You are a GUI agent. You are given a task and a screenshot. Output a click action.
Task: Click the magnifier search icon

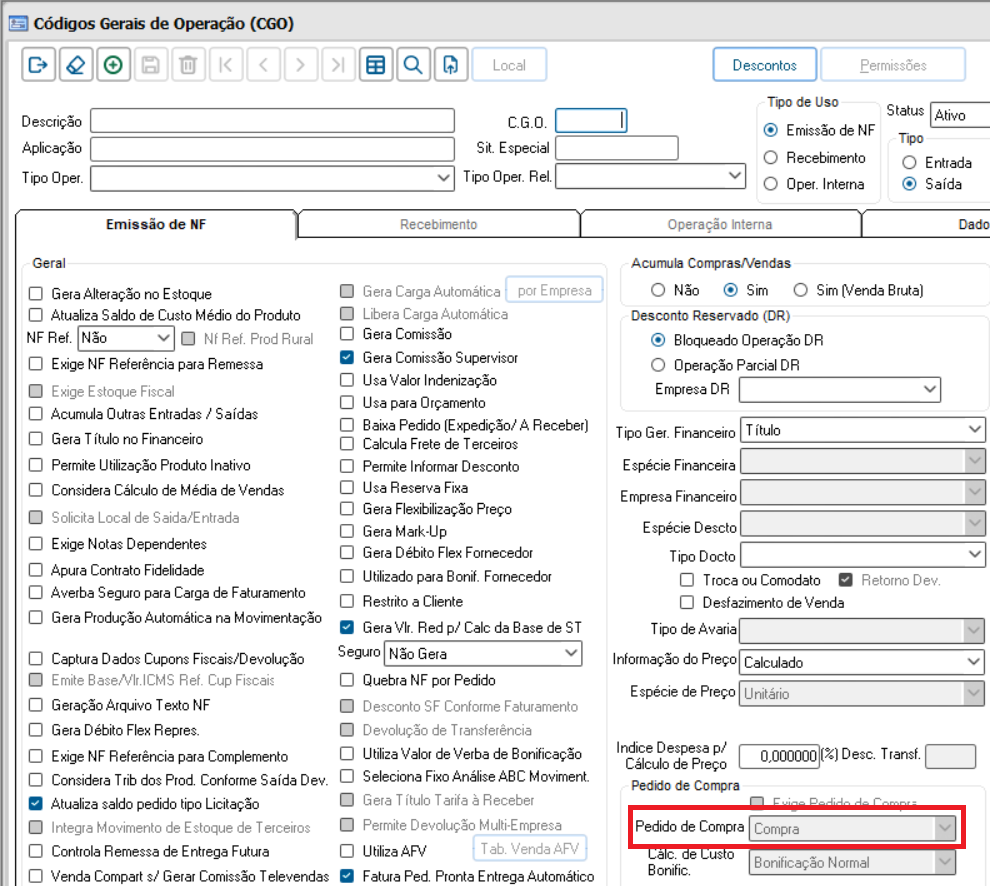coord(413,64)
